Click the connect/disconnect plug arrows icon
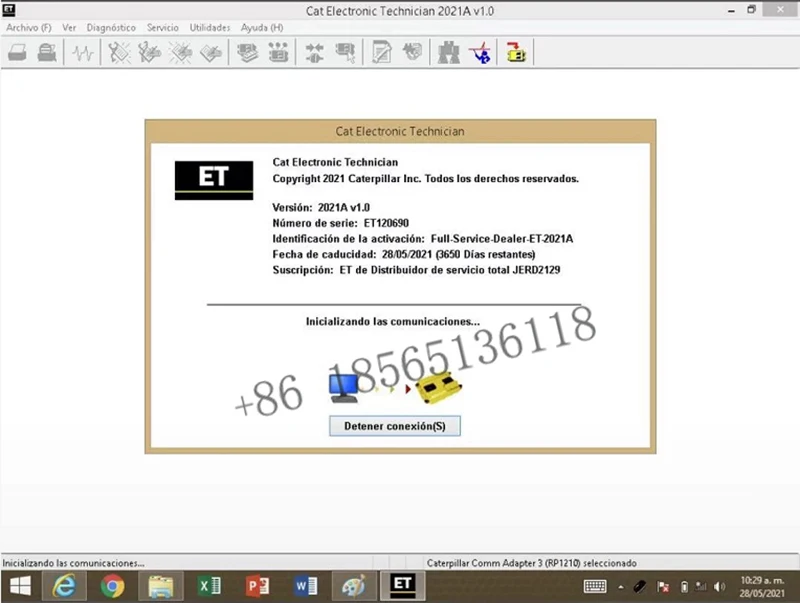 click(x=314, y=53)
